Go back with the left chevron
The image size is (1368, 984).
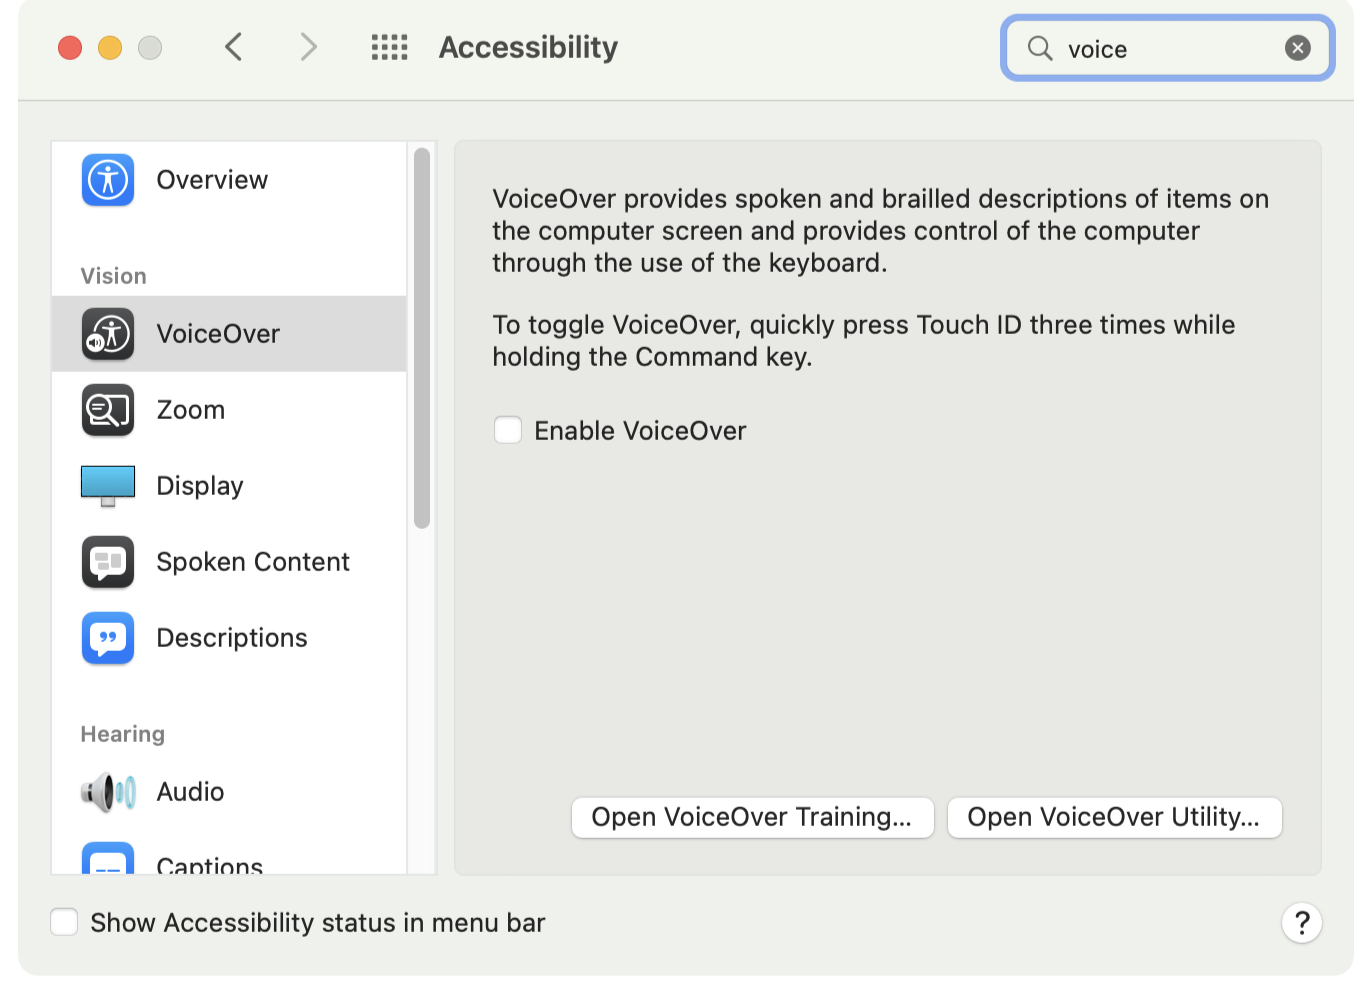[234, 47]
